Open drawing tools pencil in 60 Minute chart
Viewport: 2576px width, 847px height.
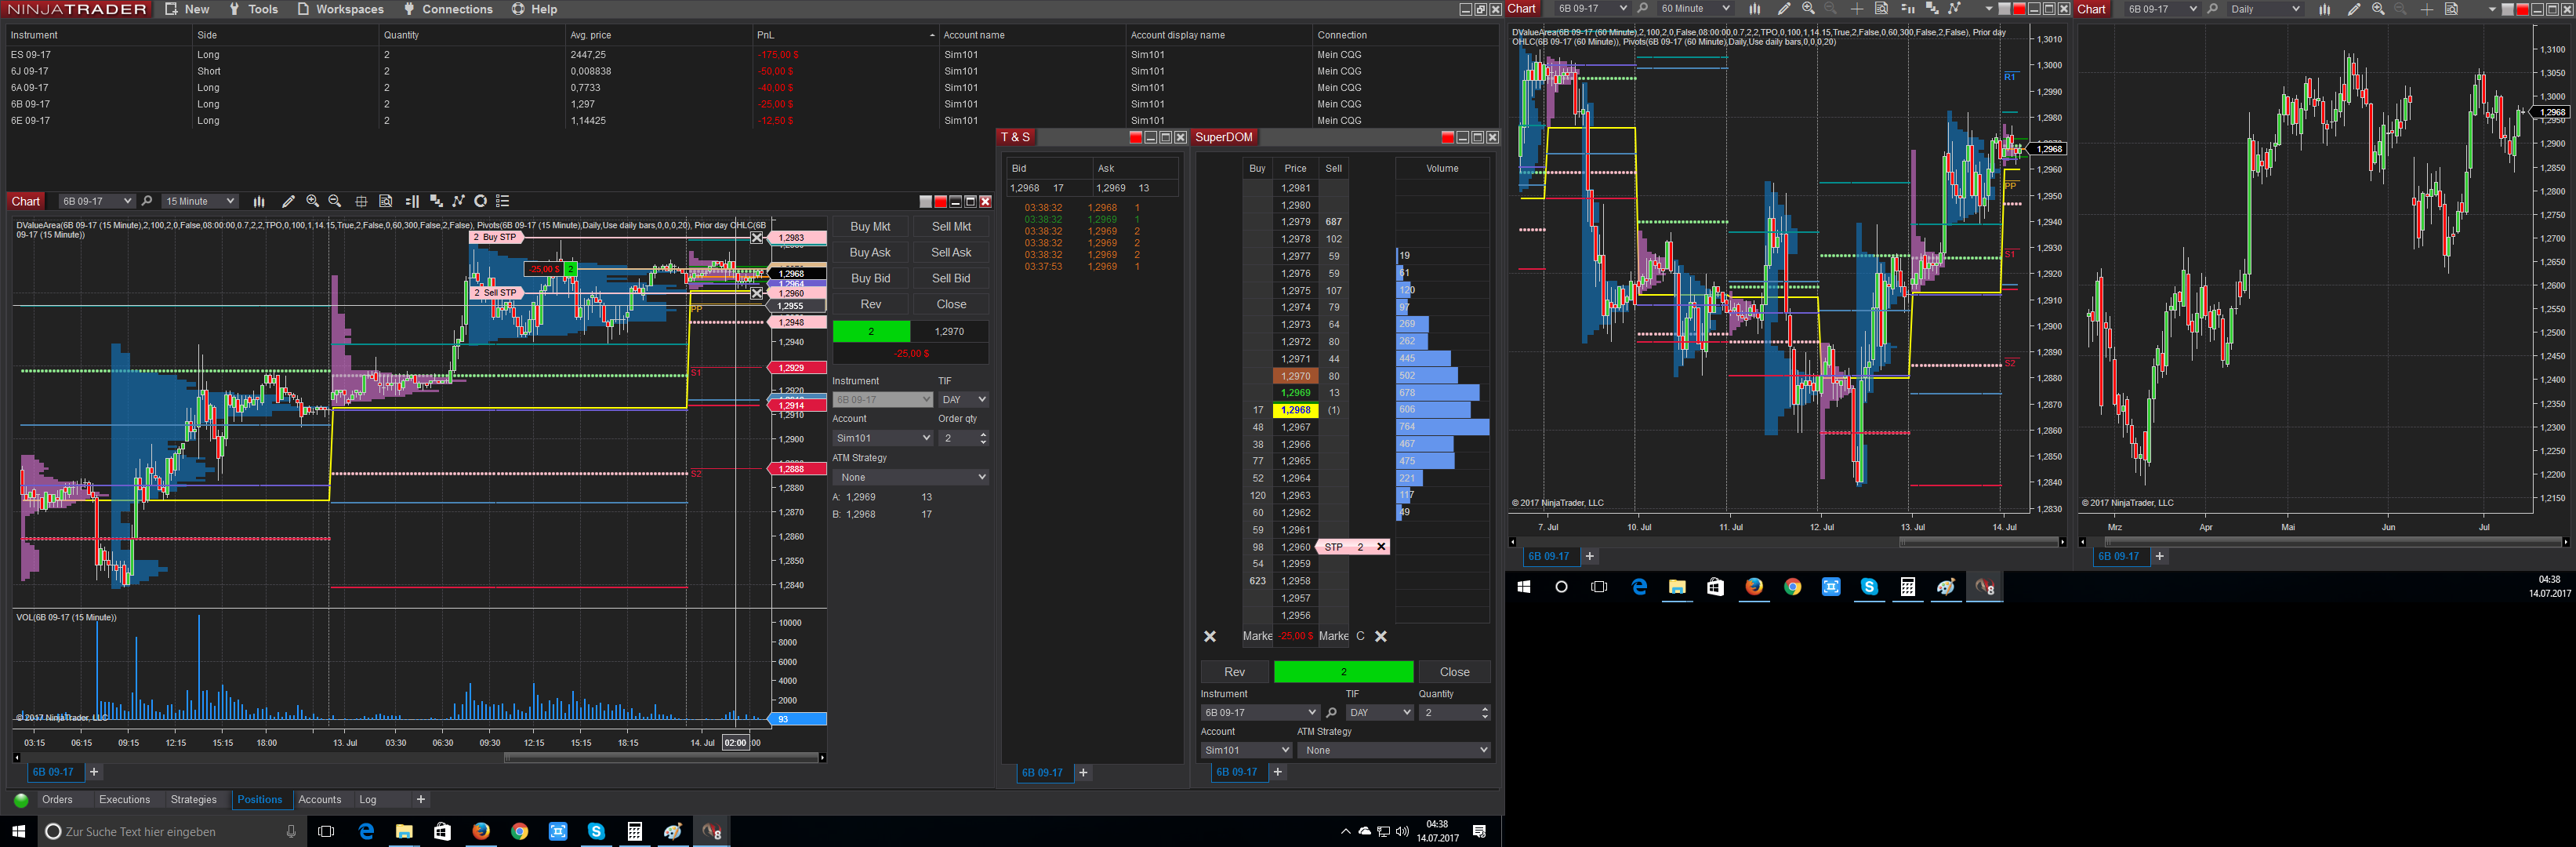[x=1784, y=9]
